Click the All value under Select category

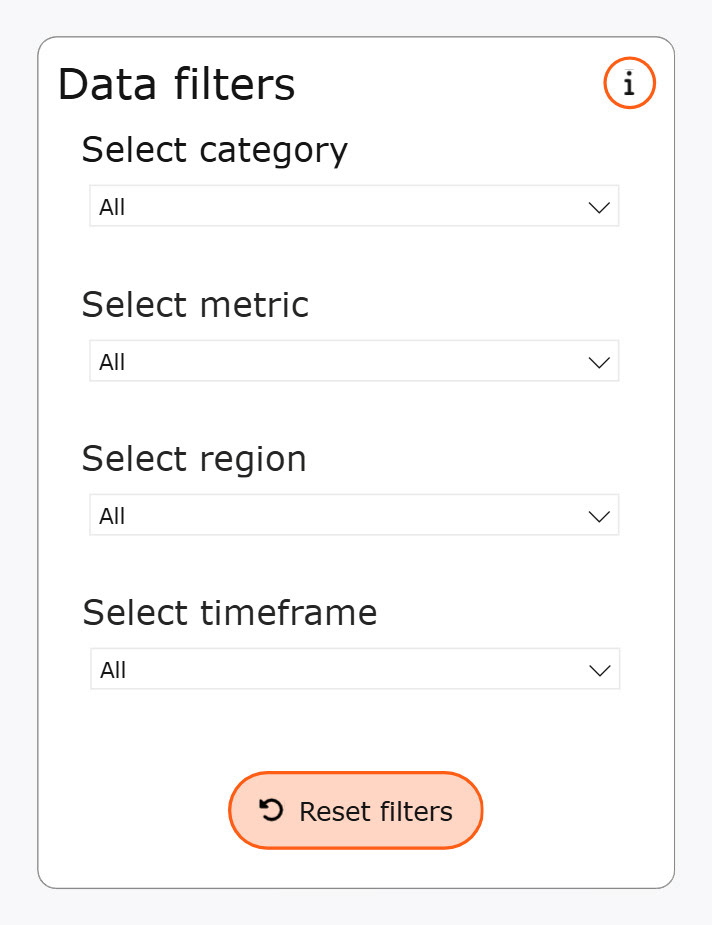[112, 207]
